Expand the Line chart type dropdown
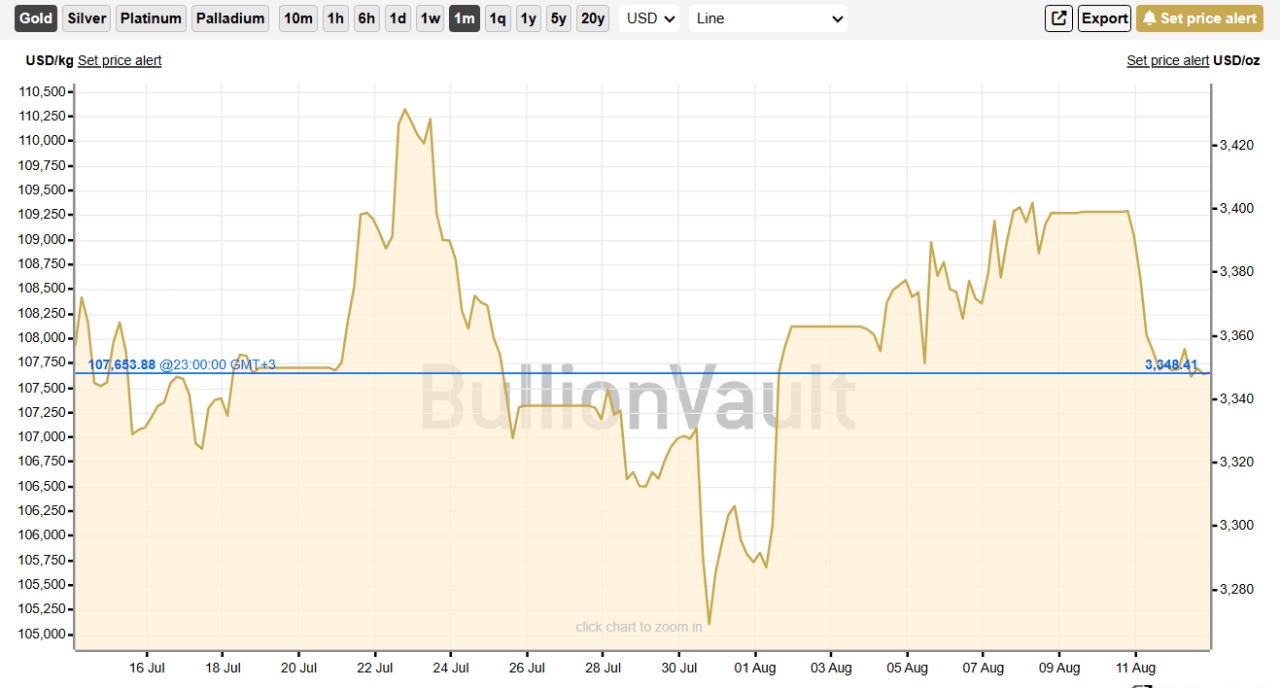This screenshot has width=1280, height=688. click(768, 18)
